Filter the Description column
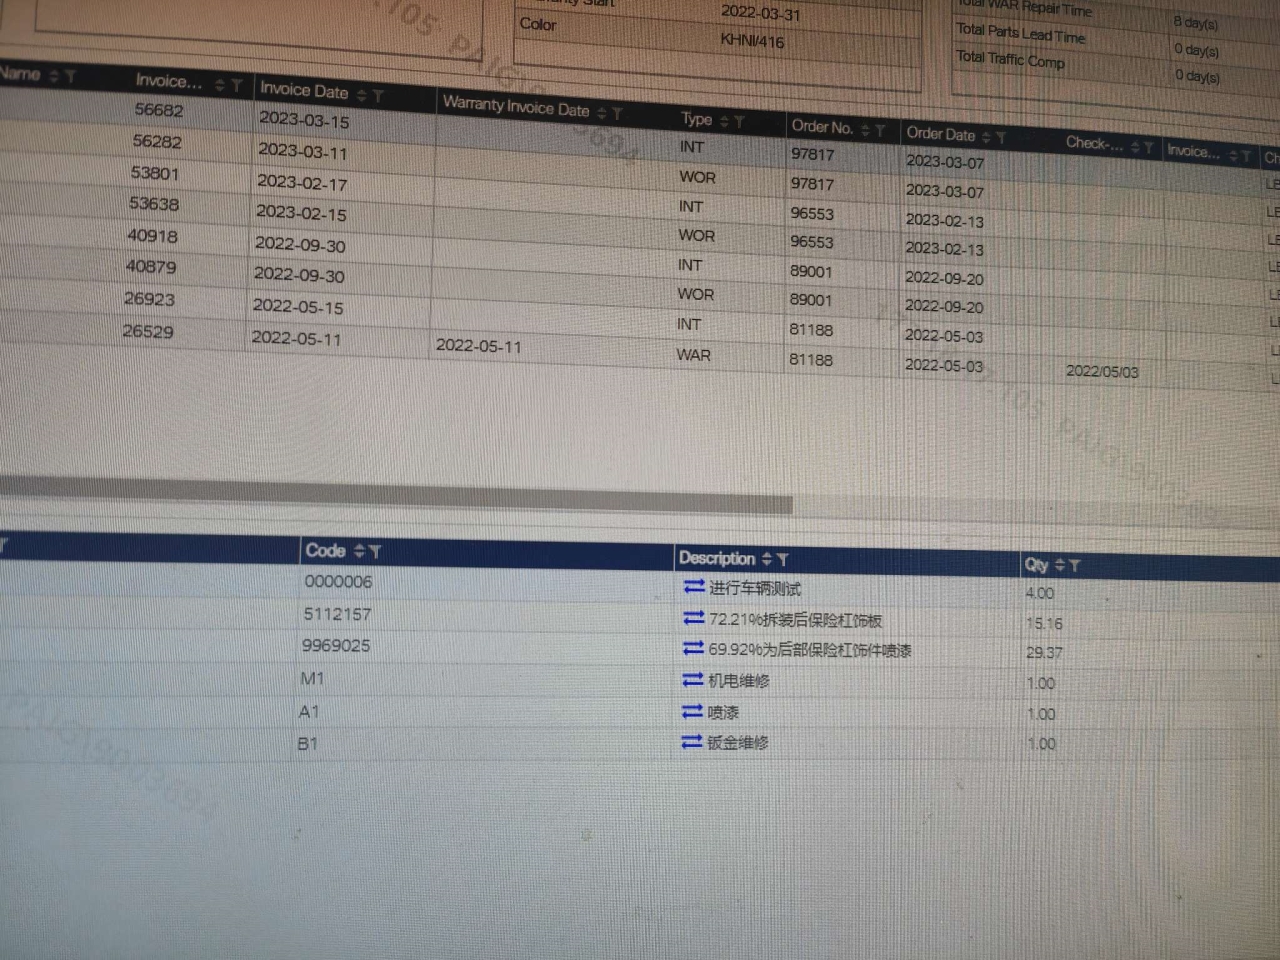The height and width of the screenshot is (960, 1280). (x=782, y=560)
